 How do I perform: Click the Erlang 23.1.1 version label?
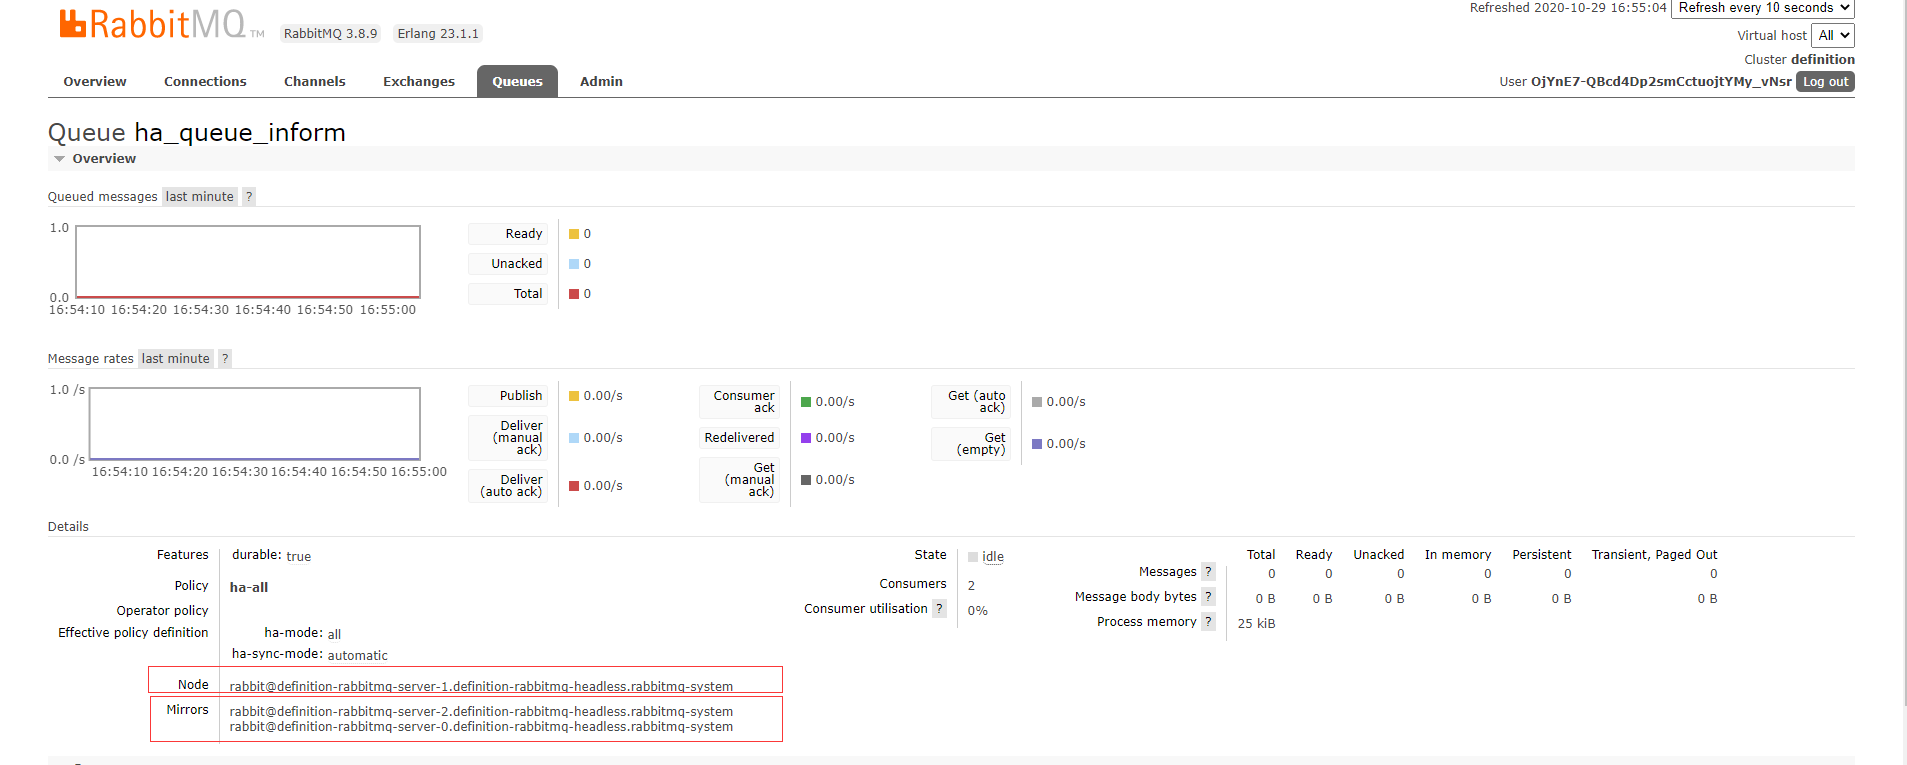coord(438,34)
